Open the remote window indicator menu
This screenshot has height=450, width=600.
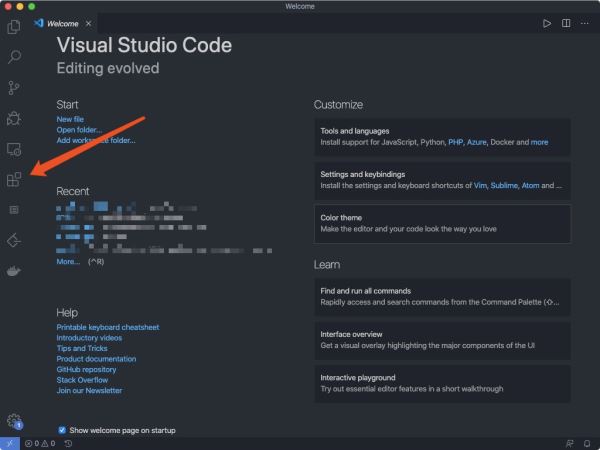9,443
